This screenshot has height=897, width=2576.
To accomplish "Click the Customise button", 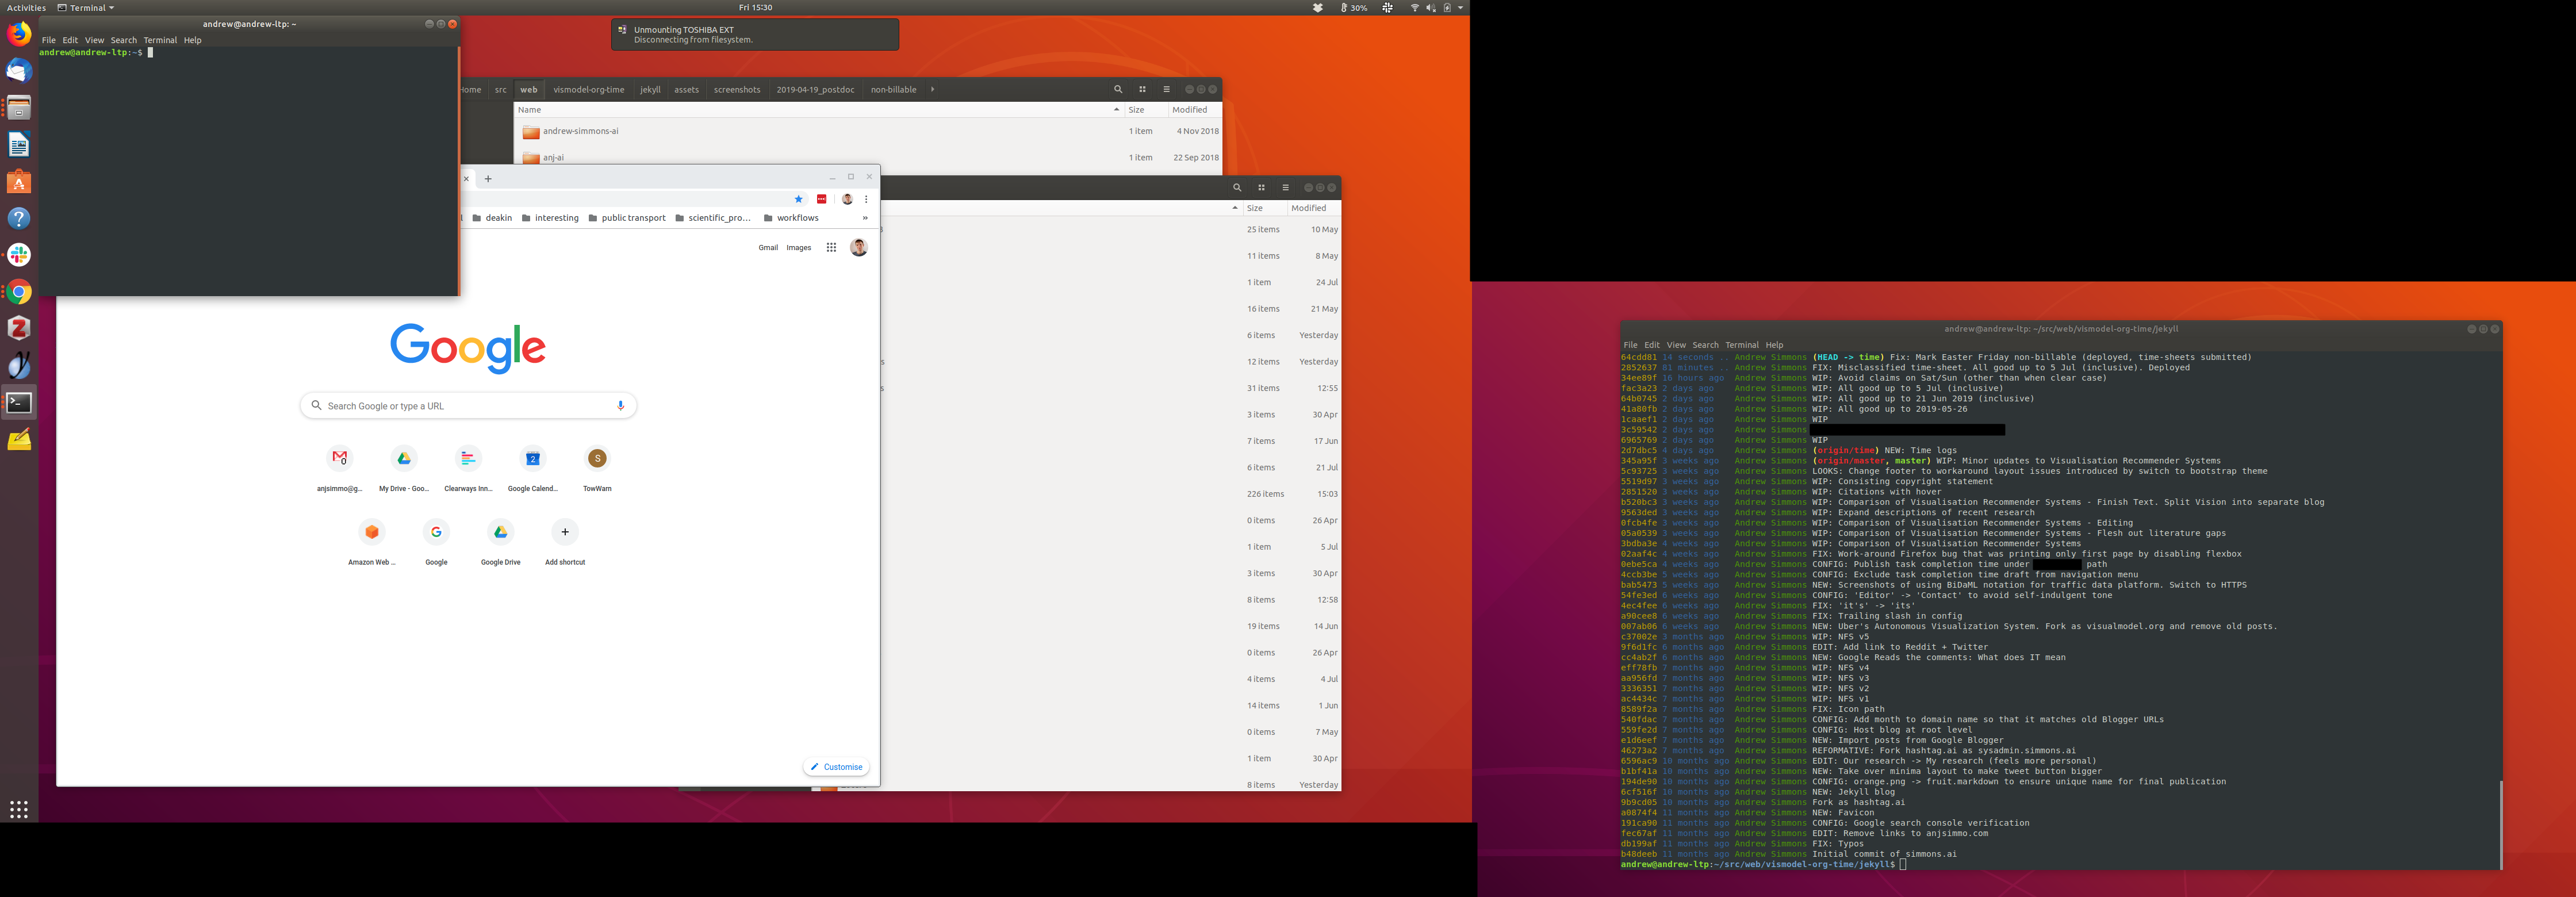I will pyautogui.click(x=836, y=767).
